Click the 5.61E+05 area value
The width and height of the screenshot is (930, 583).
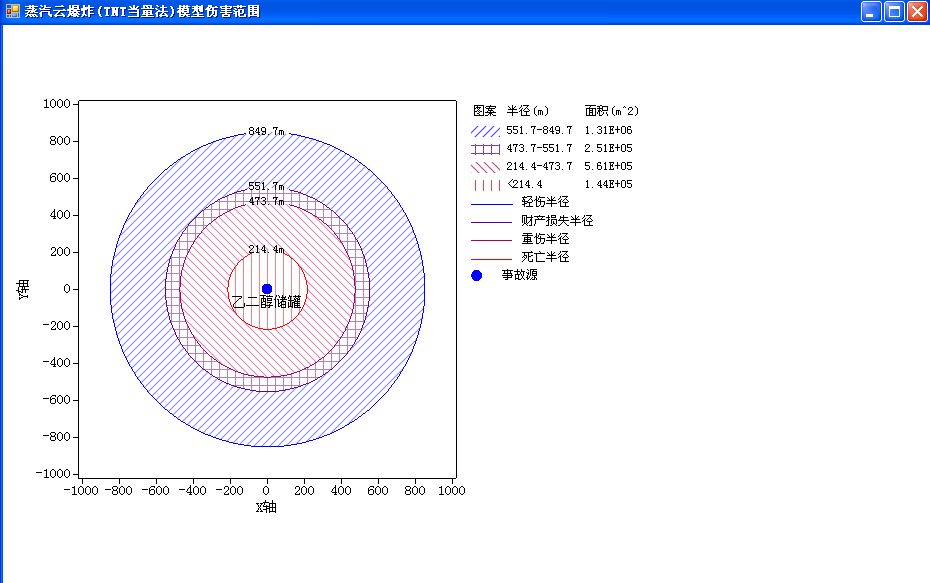pyautogui.click(x=609, y=166)
